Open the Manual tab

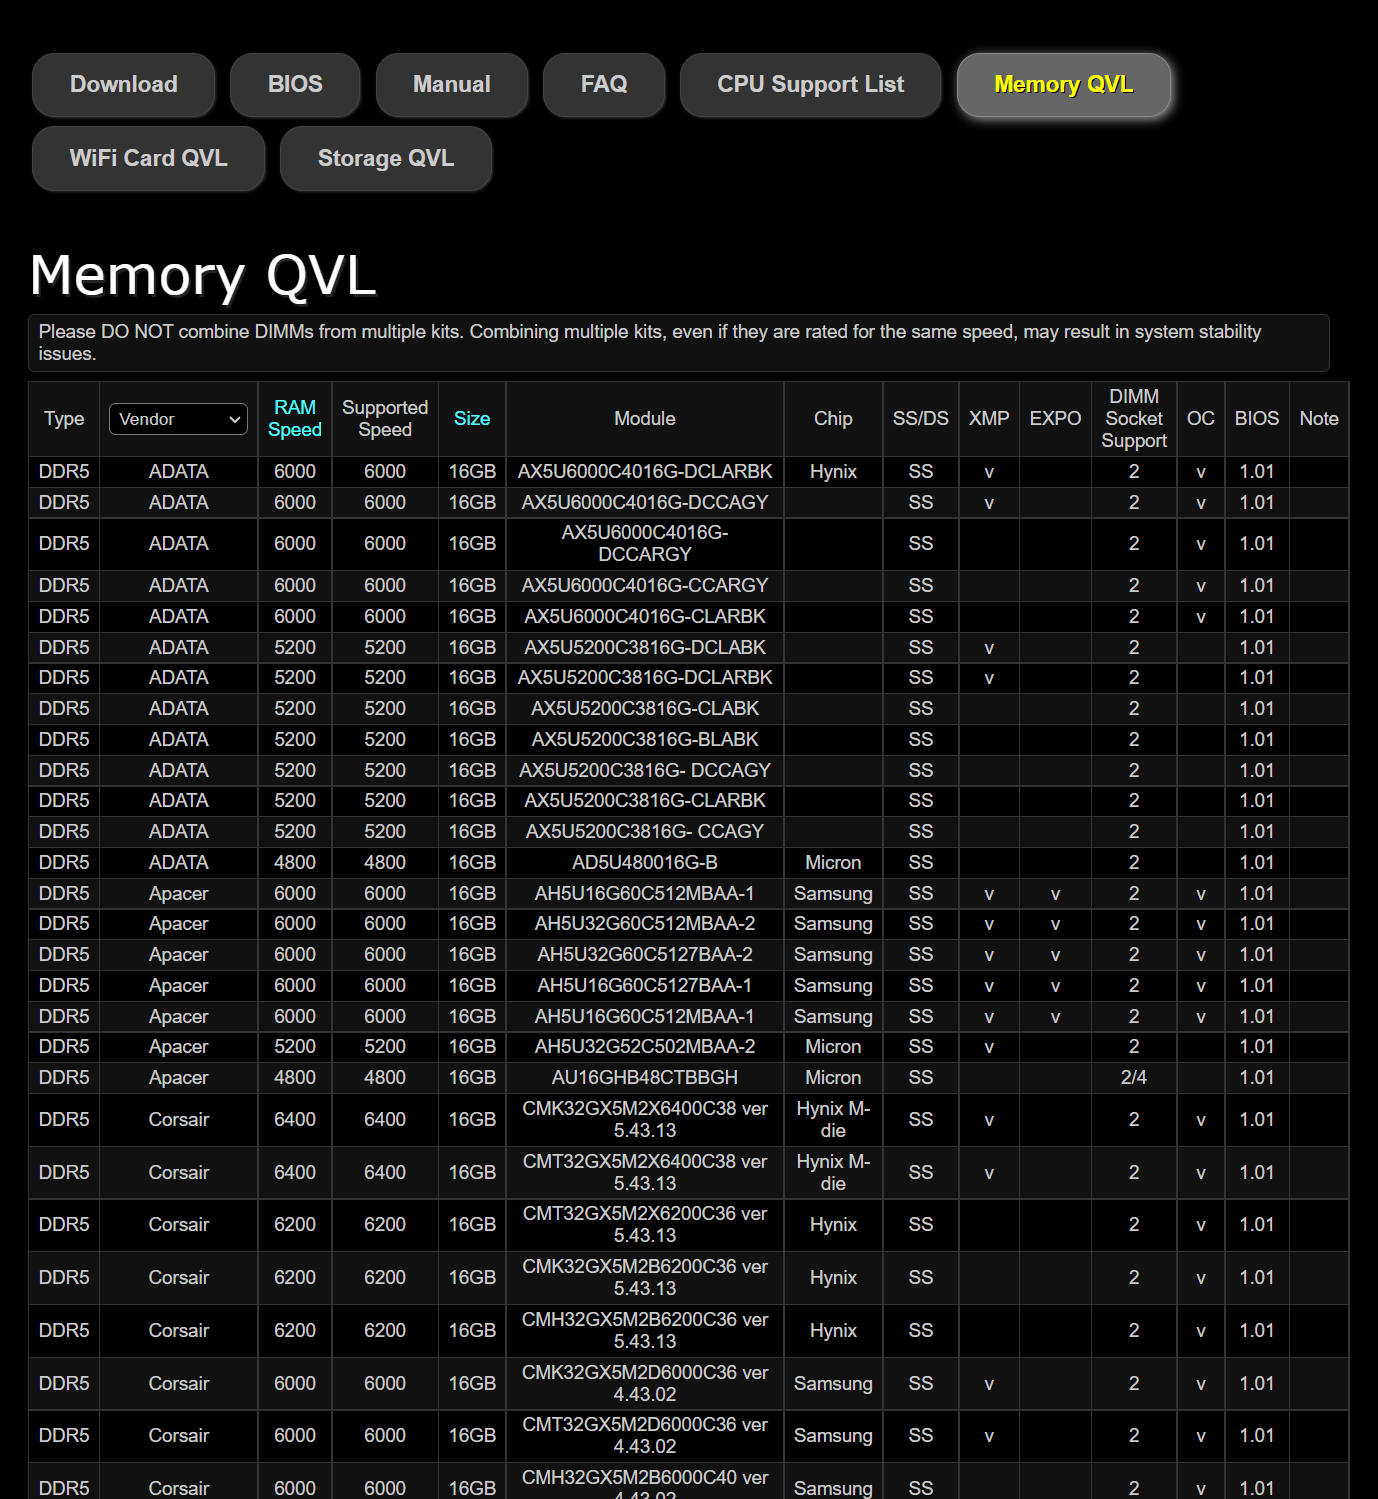click(x=452, y=85)
